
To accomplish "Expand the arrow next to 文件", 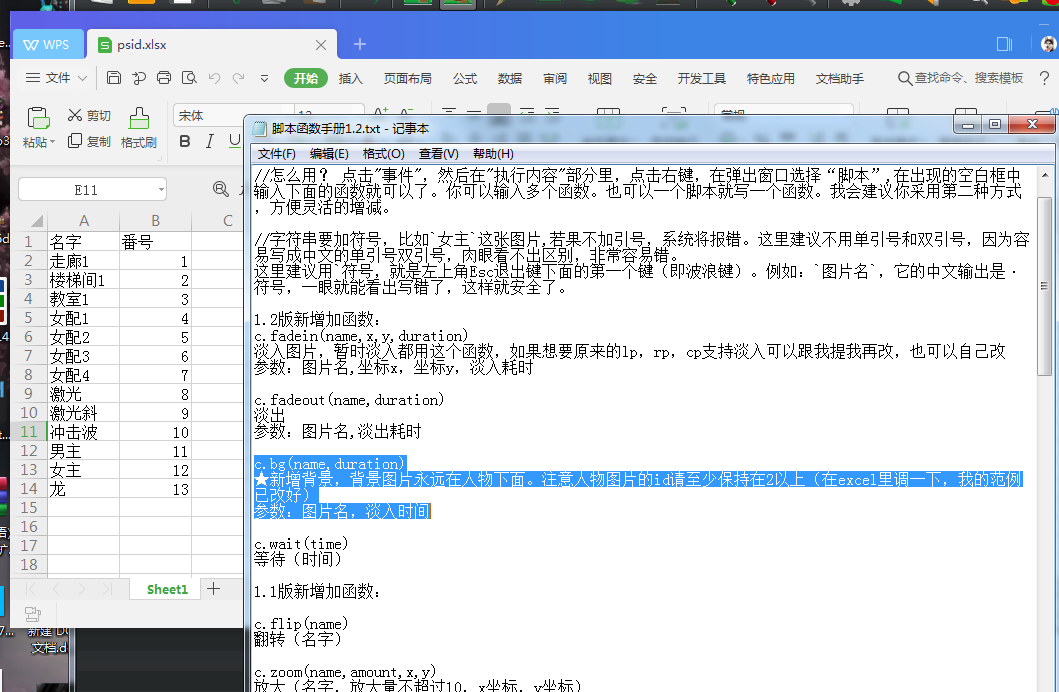I will pos(82,78).
